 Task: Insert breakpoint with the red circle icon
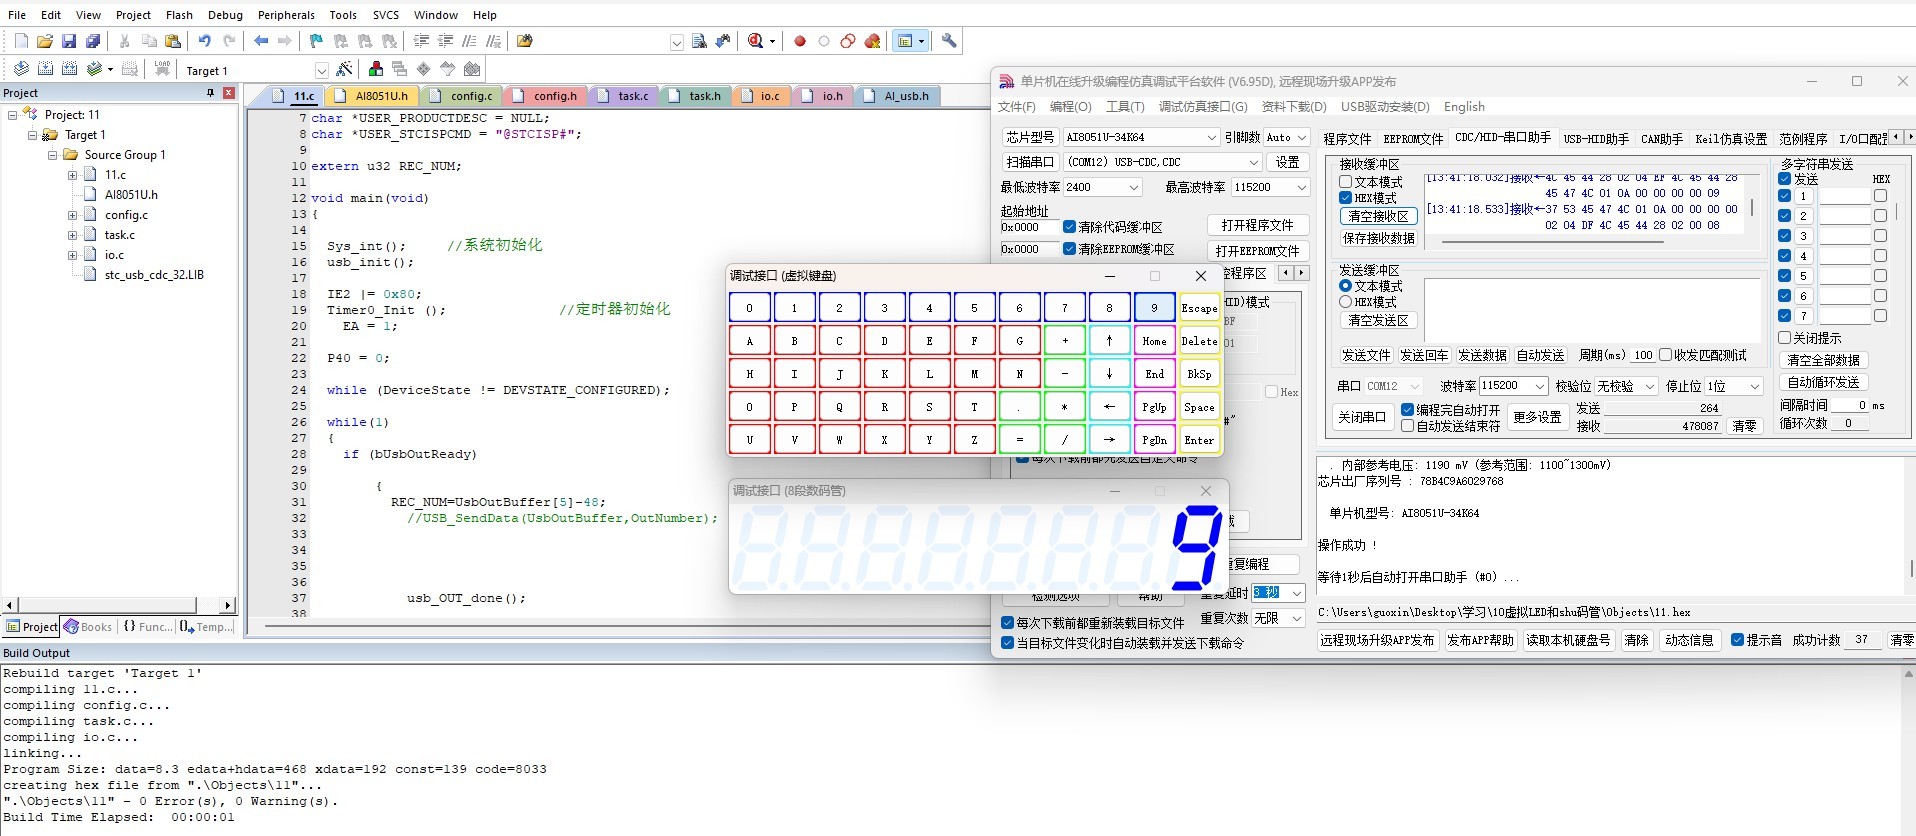pyautogui.click(x=800, y=41)
